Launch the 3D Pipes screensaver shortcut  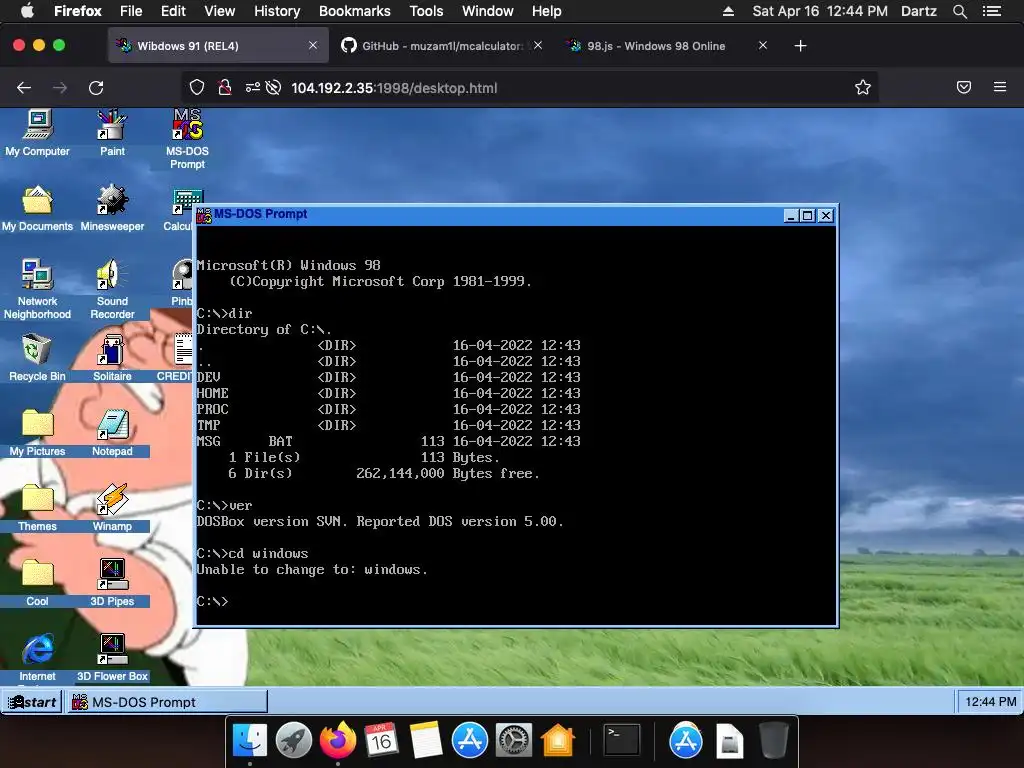[x=112, y=583]
